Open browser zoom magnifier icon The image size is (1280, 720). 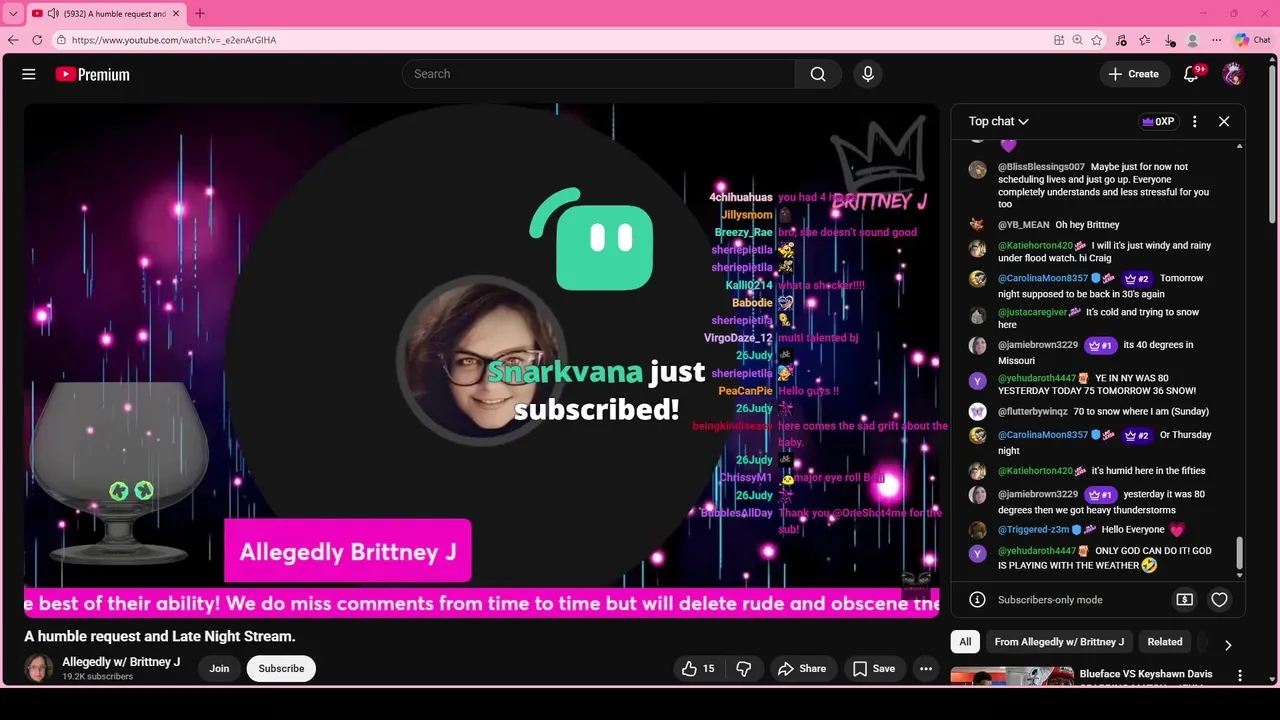(x=1077, y=40)
